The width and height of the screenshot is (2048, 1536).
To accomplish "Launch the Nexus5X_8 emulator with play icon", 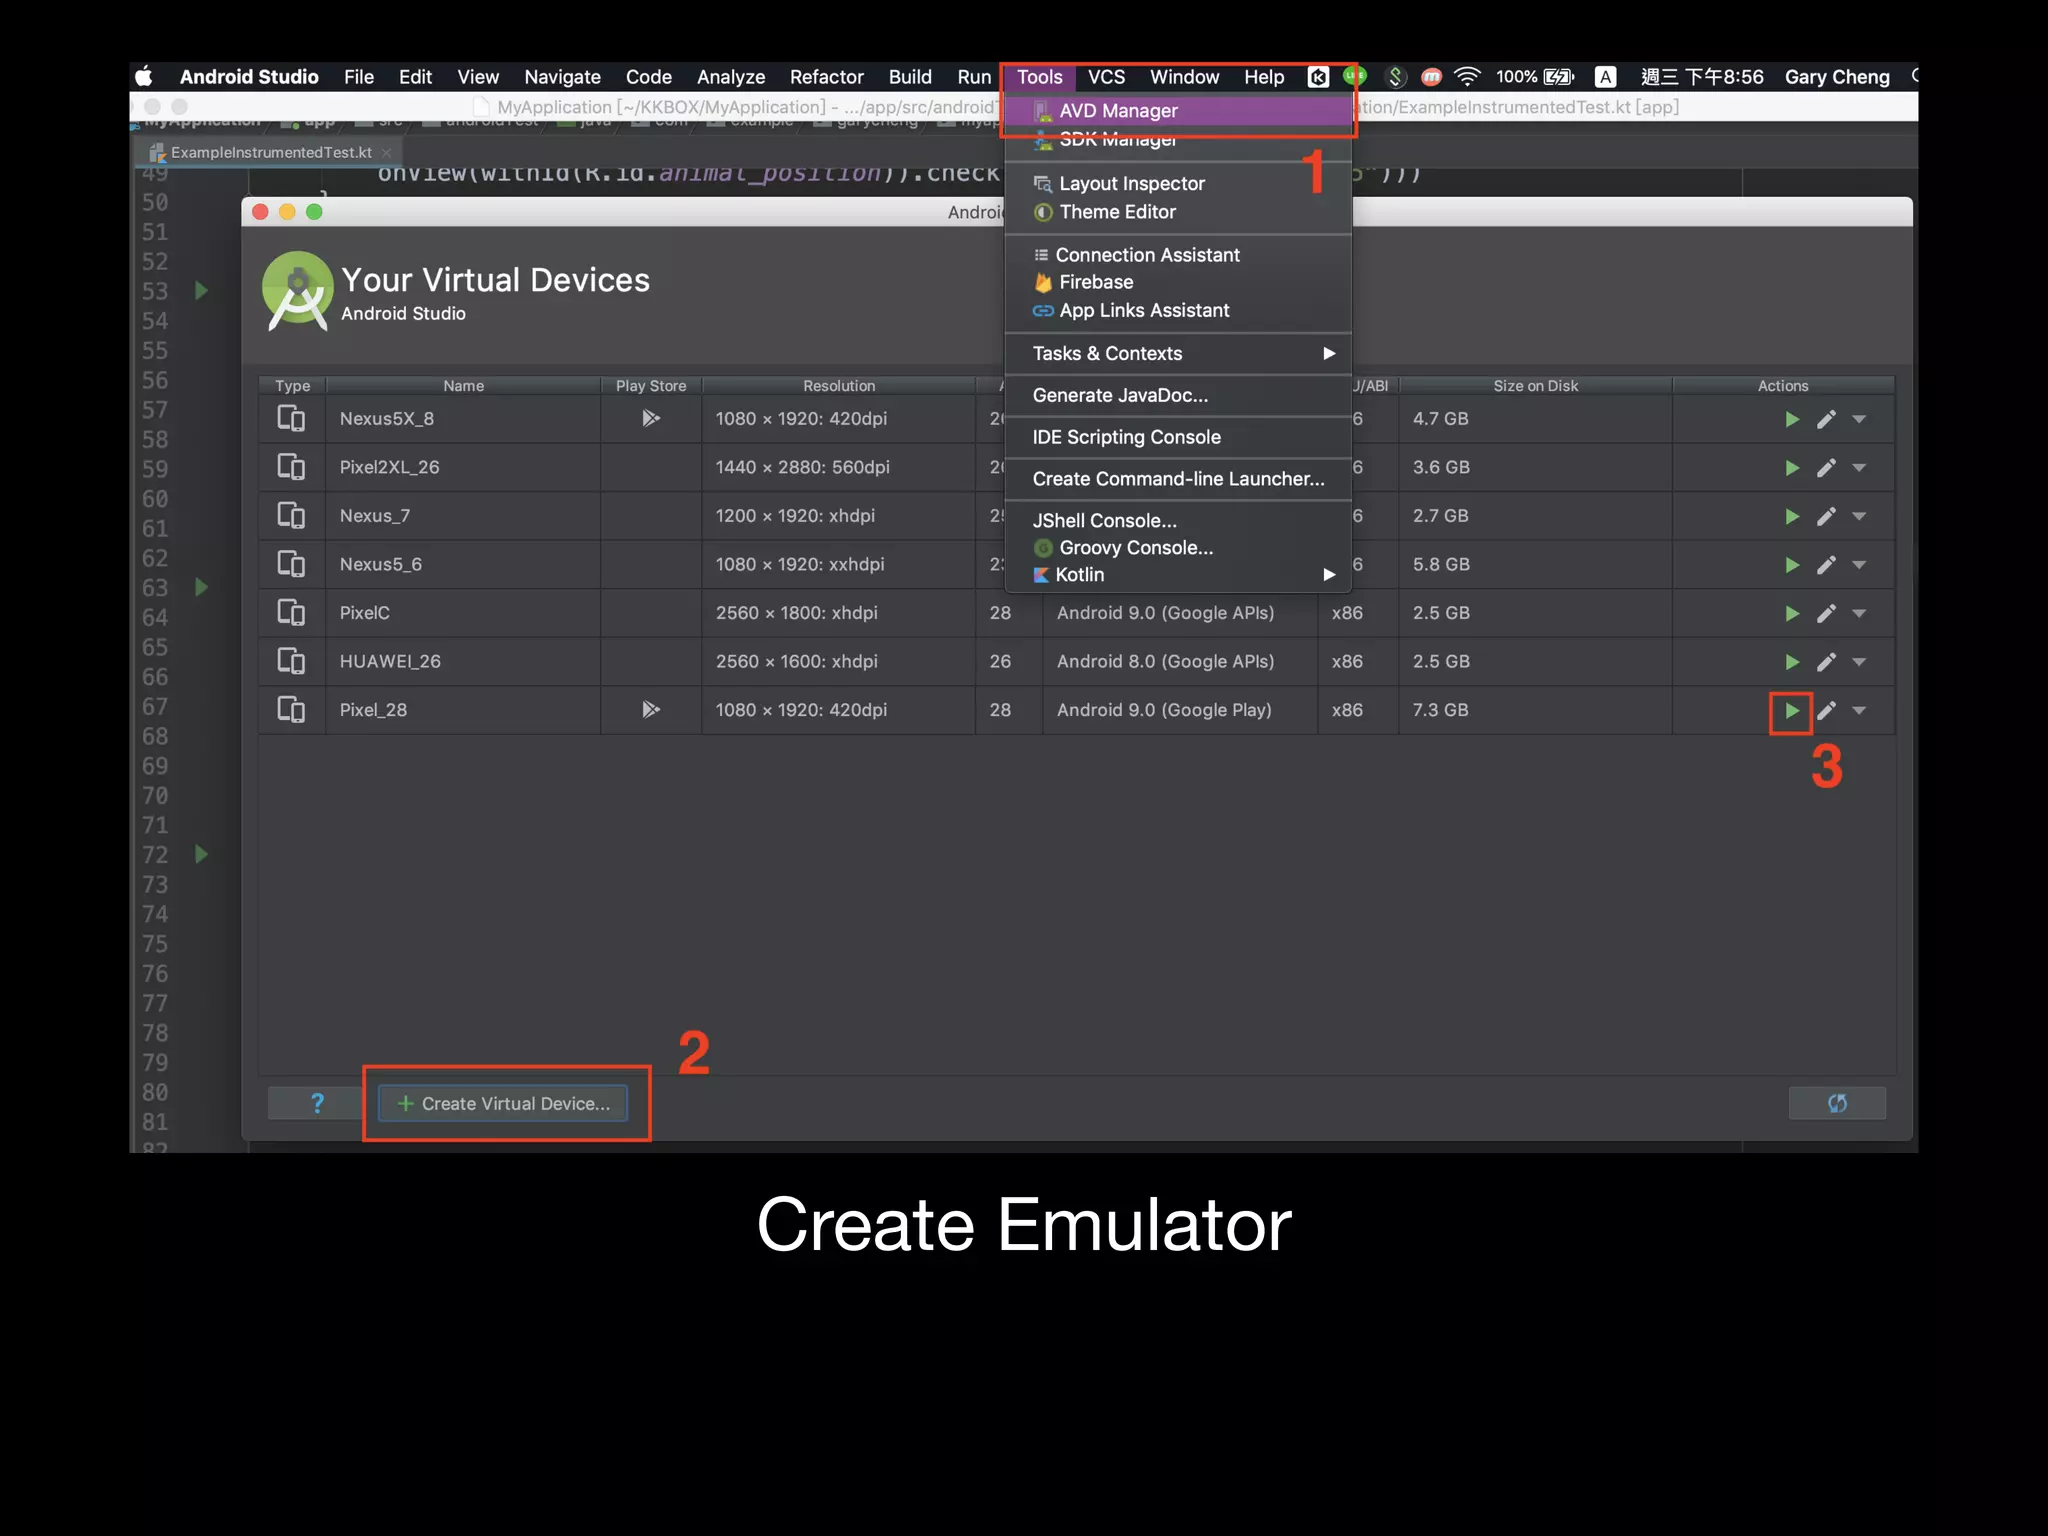I will tap(1792, 419).
